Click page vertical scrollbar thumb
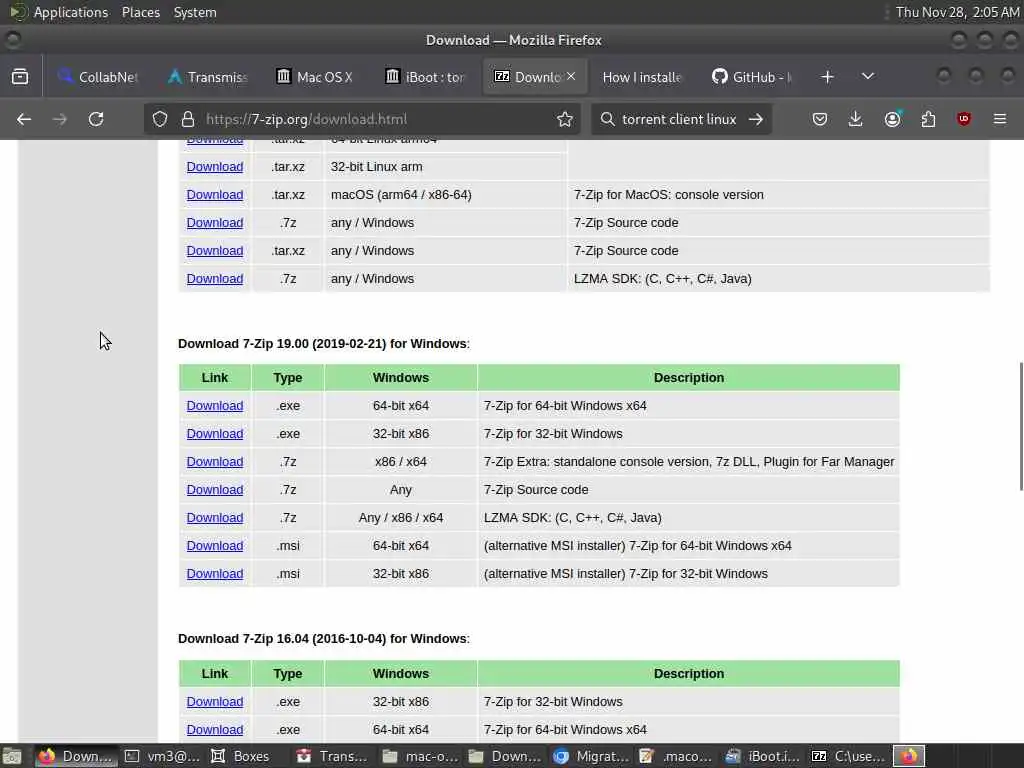Screen dimensions: 1024x768 [1021, 426]
